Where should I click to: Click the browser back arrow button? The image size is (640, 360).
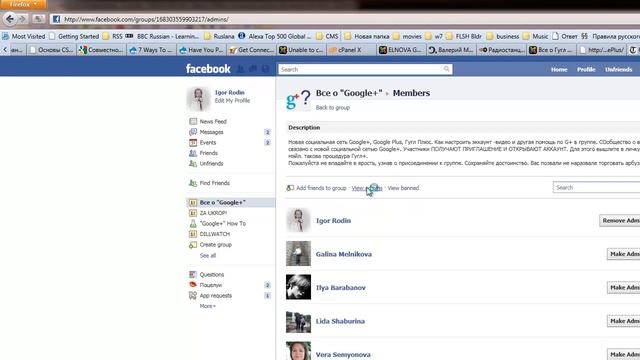point(10,19)
